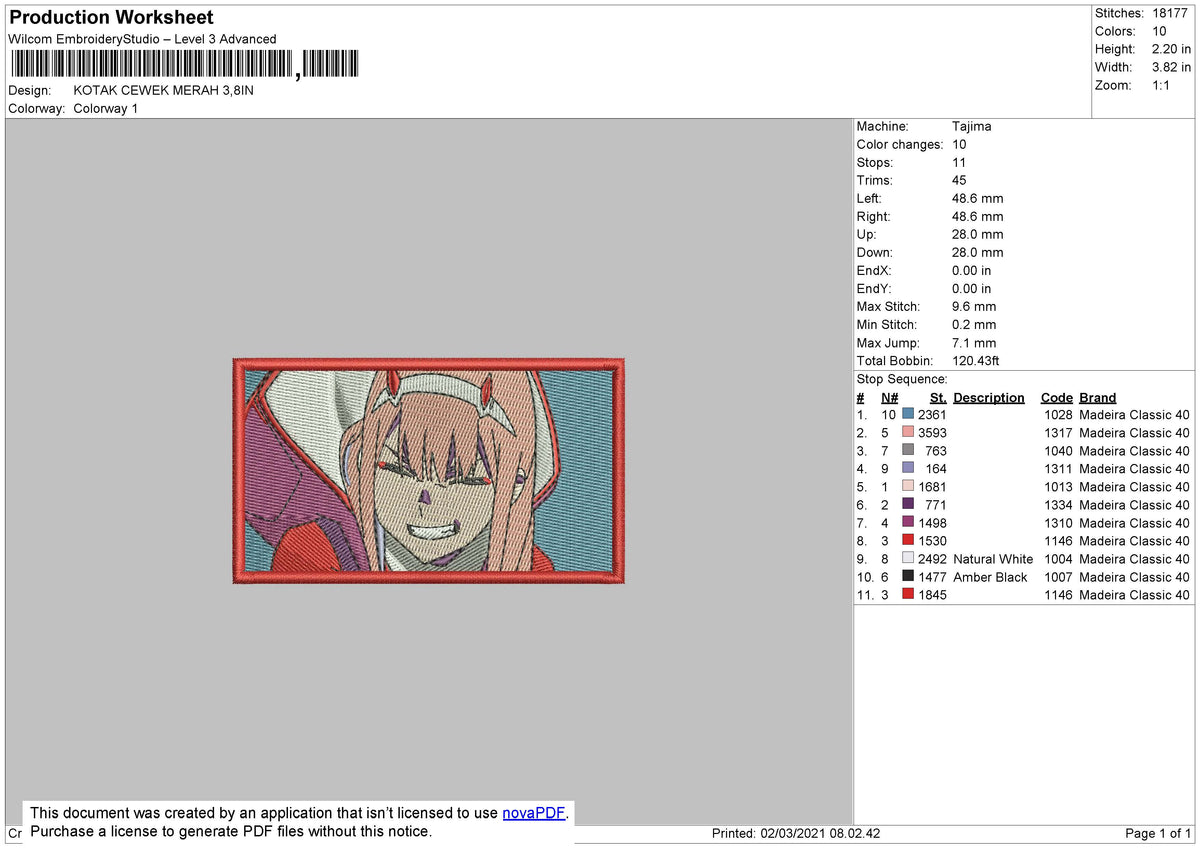Select the pink swatch beside stop 2
This screenshot has width=1200, height=848.
(906, 432)
